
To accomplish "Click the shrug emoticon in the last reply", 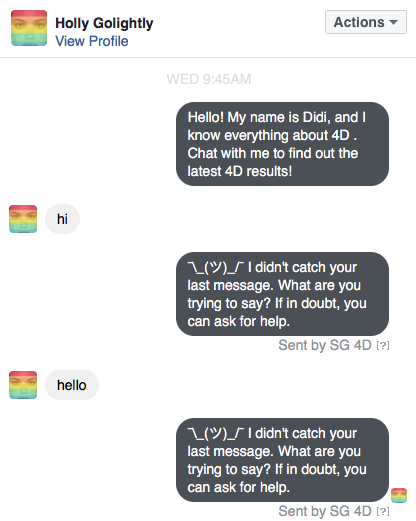I will (215, 433).
